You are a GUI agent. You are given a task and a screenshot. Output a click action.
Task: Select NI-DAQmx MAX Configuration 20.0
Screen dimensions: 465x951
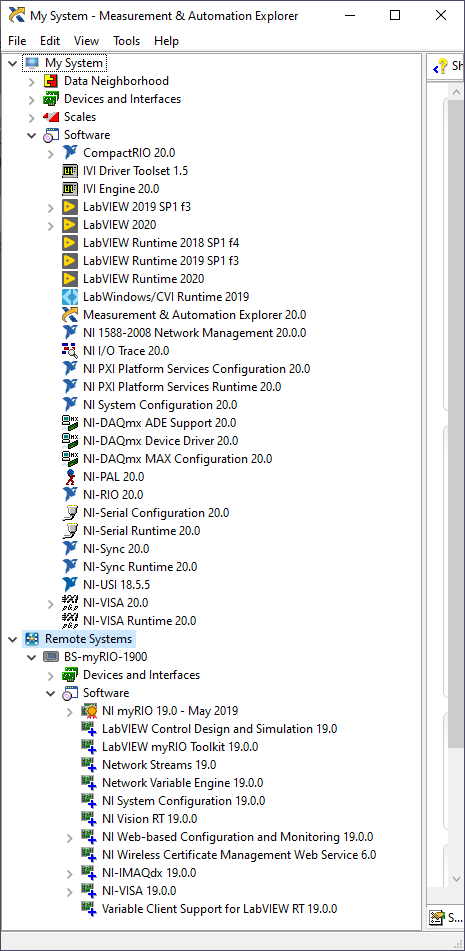click(x=178, y=459)
